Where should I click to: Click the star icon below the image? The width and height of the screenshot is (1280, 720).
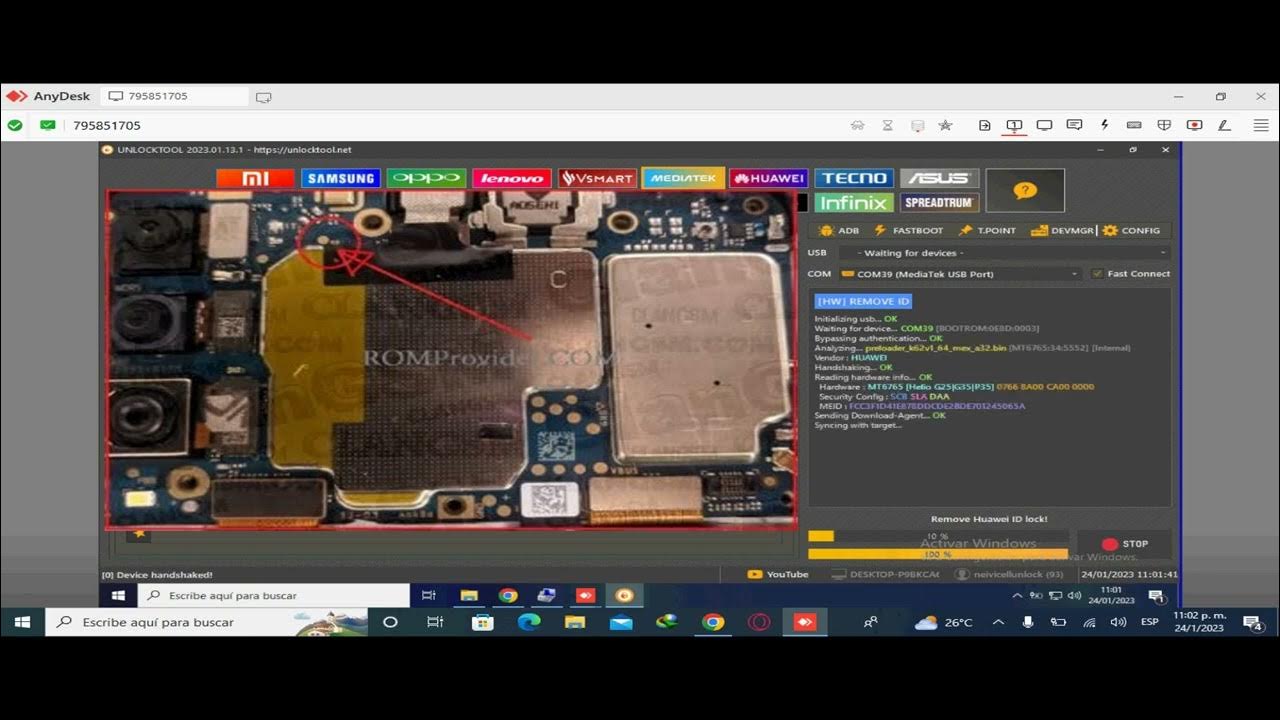point(140,534)
